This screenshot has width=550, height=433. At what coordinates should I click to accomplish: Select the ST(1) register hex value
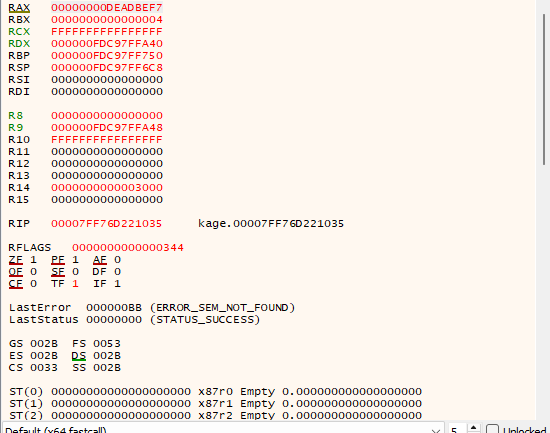pos(121,404)
